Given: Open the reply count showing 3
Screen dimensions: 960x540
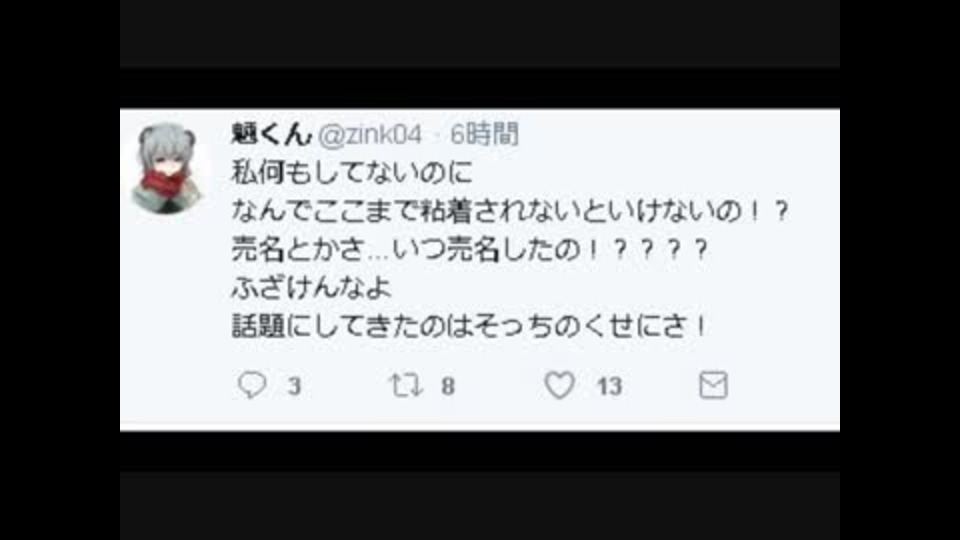Looking at the screenshot, I should (x=294, y=386).
